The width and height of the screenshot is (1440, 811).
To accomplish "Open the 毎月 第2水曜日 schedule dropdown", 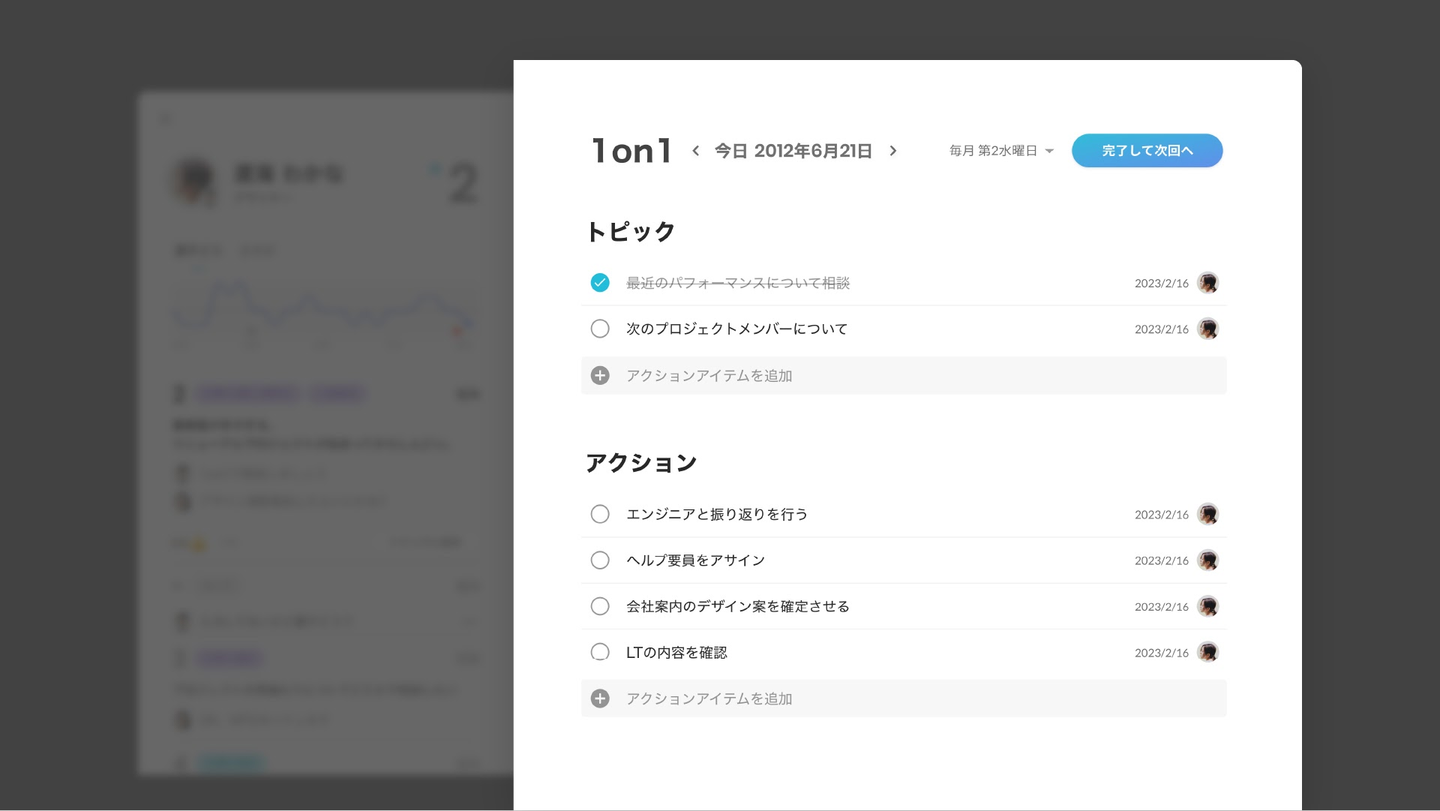I will (1001, 151).
